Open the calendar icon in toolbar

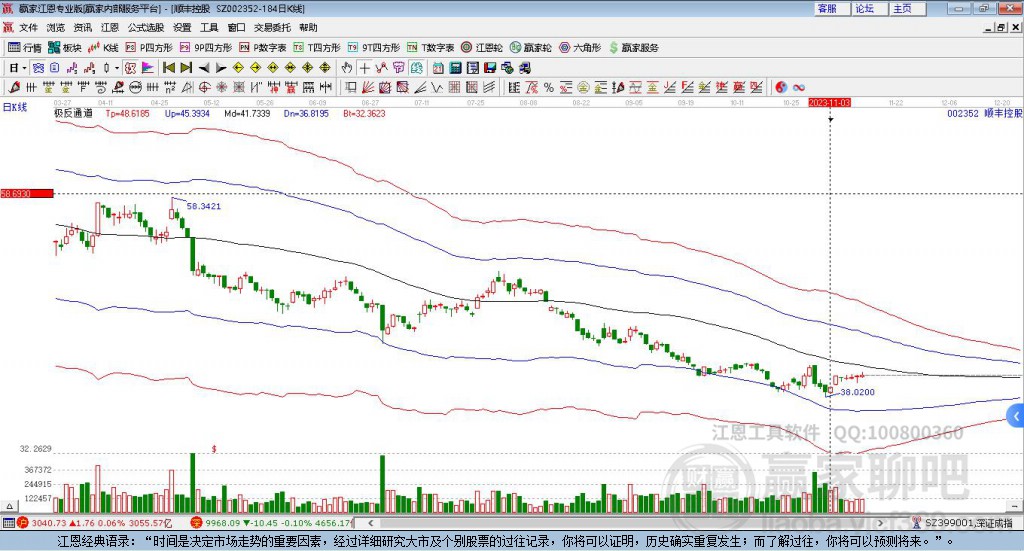[438, 68]
